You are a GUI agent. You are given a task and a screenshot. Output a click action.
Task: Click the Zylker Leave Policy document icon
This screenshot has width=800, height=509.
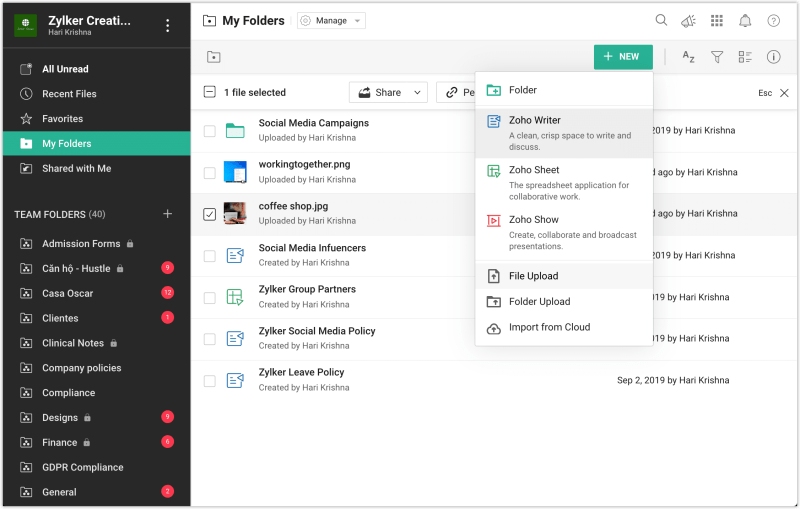(x=235, y=380)
